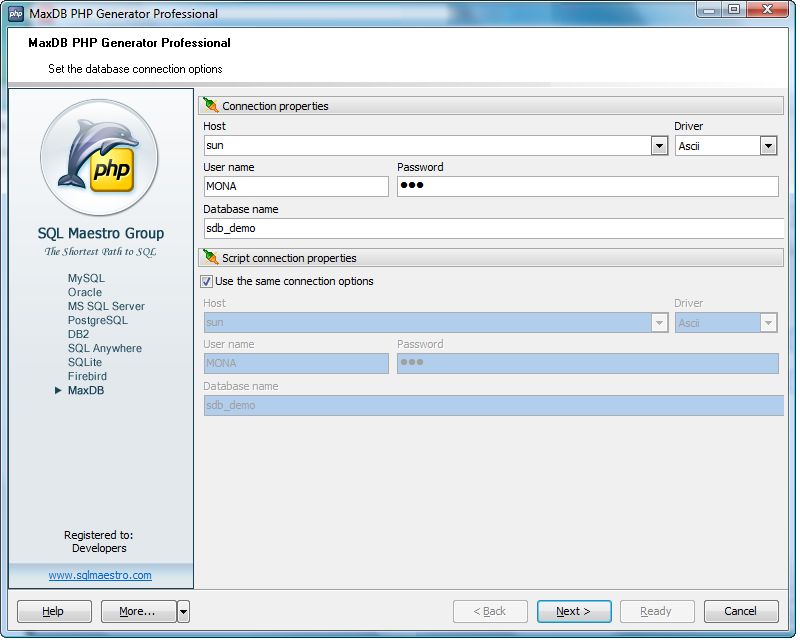Click the User name field with MONA
The width and height of the screenshot is (800, 642).
click(297, 187)
